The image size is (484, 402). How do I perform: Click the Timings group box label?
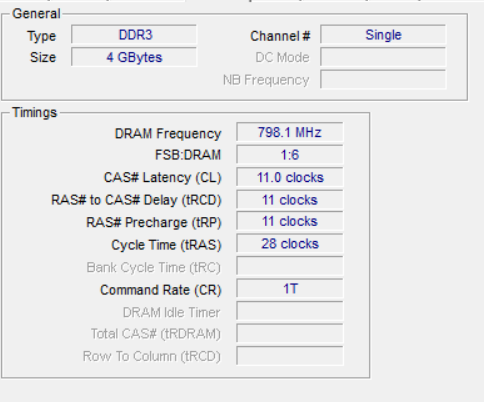(x=34, y=113)
